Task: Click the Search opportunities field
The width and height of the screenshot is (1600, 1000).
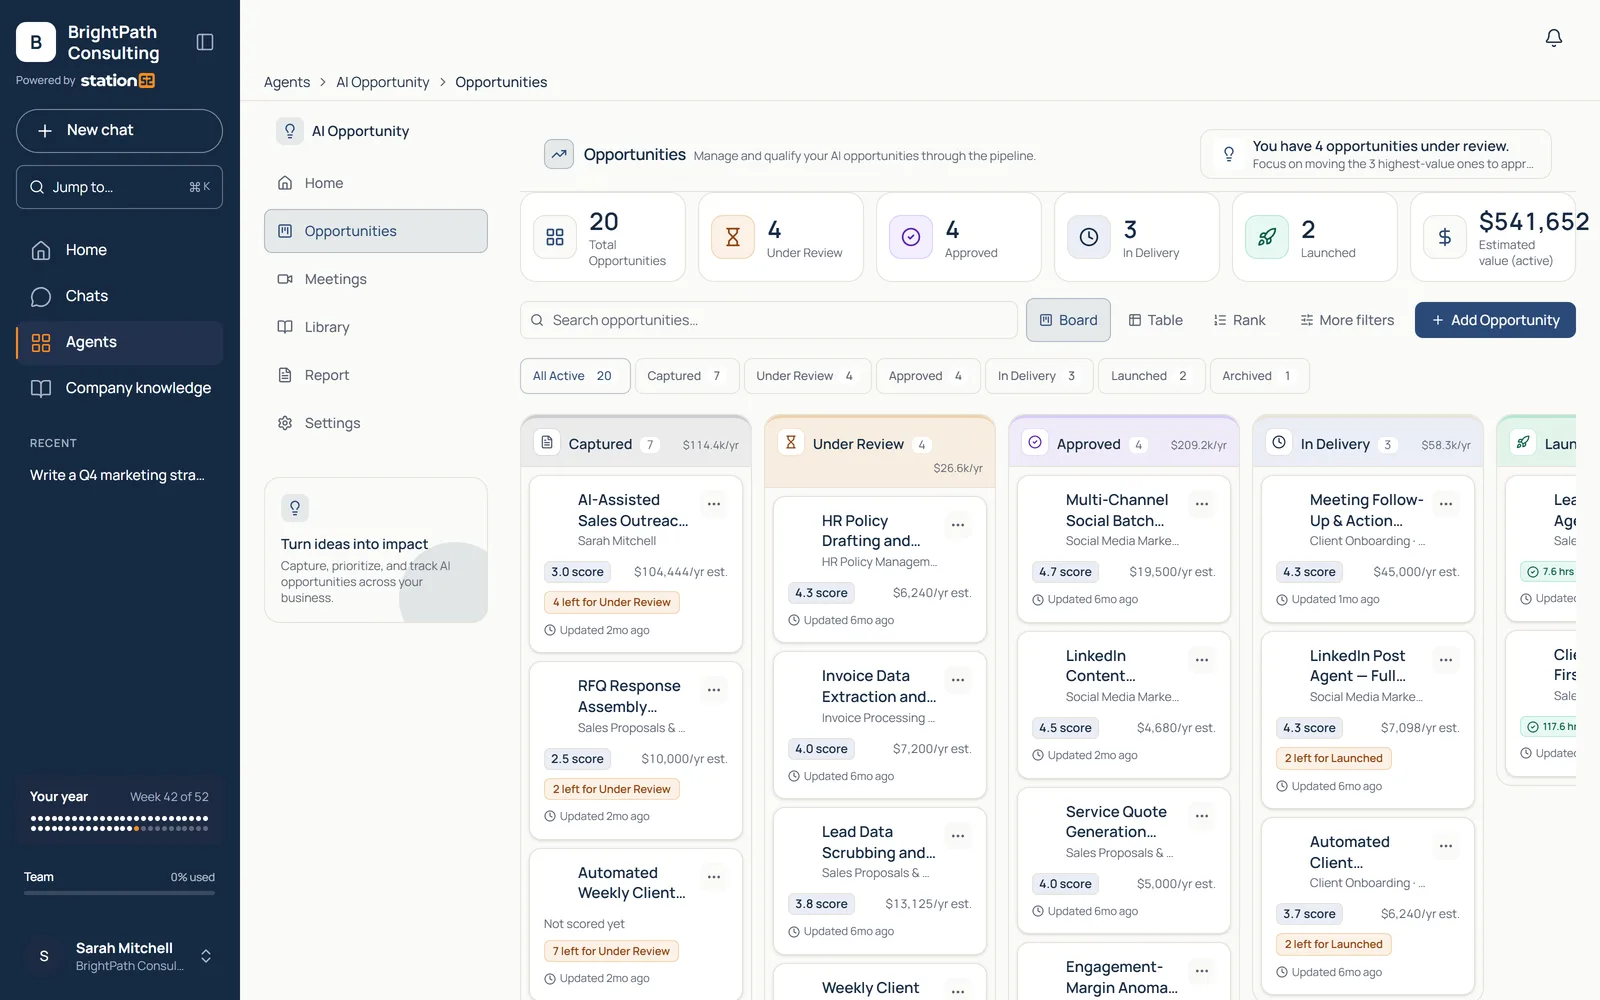Action: point(769,320)
